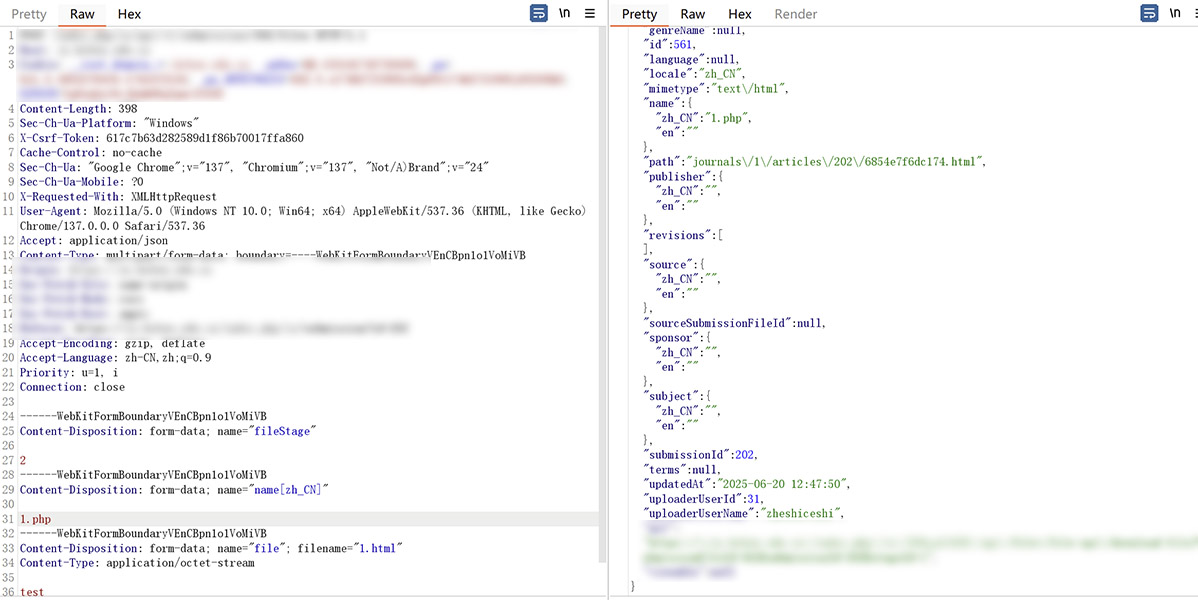Toggle word wrap icon in response pane

point(1150,13)
